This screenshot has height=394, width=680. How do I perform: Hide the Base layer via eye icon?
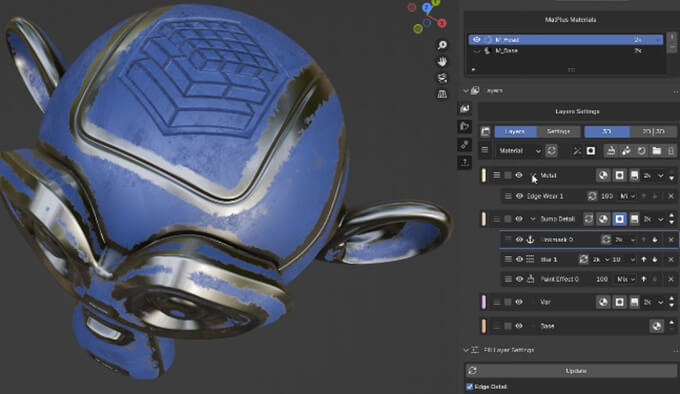pyautogui.click(x=519, y=326)
